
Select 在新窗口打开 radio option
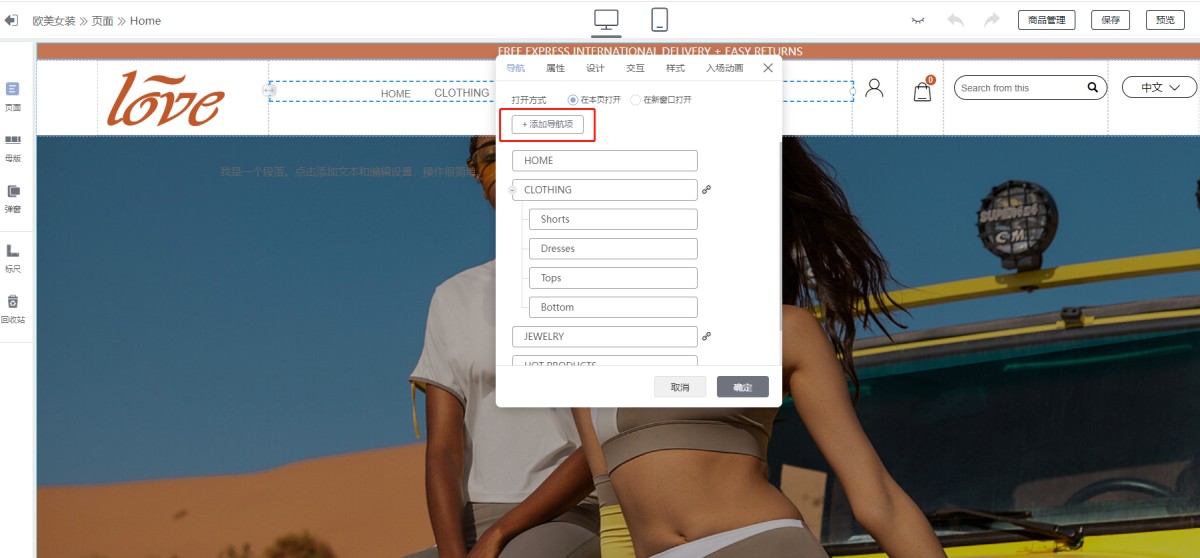tap(635, 100)
